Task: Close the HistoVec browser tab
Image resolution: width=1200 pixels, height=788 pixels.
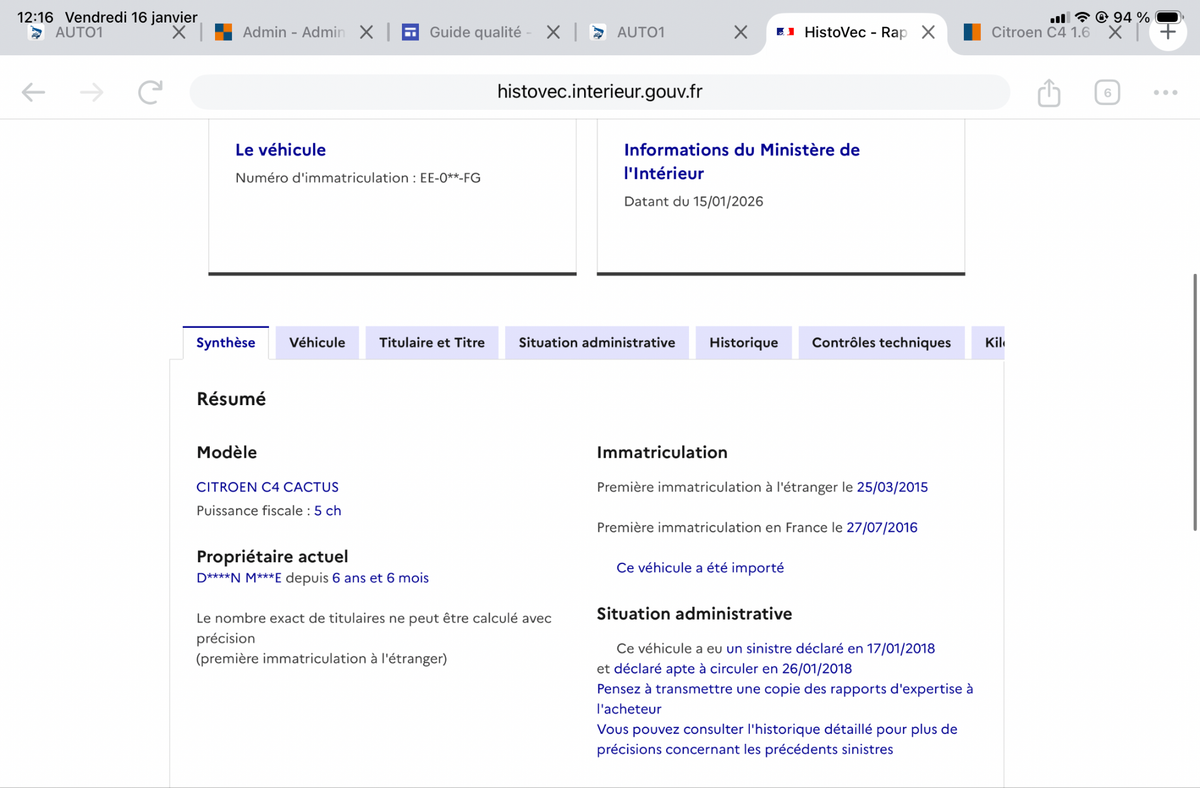Action: tap(928, 32)
